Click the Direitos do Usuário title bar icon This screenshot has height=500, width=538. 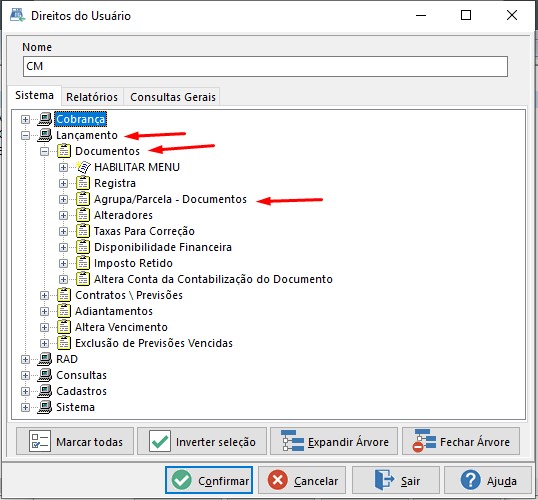click(x=17, y=15)
